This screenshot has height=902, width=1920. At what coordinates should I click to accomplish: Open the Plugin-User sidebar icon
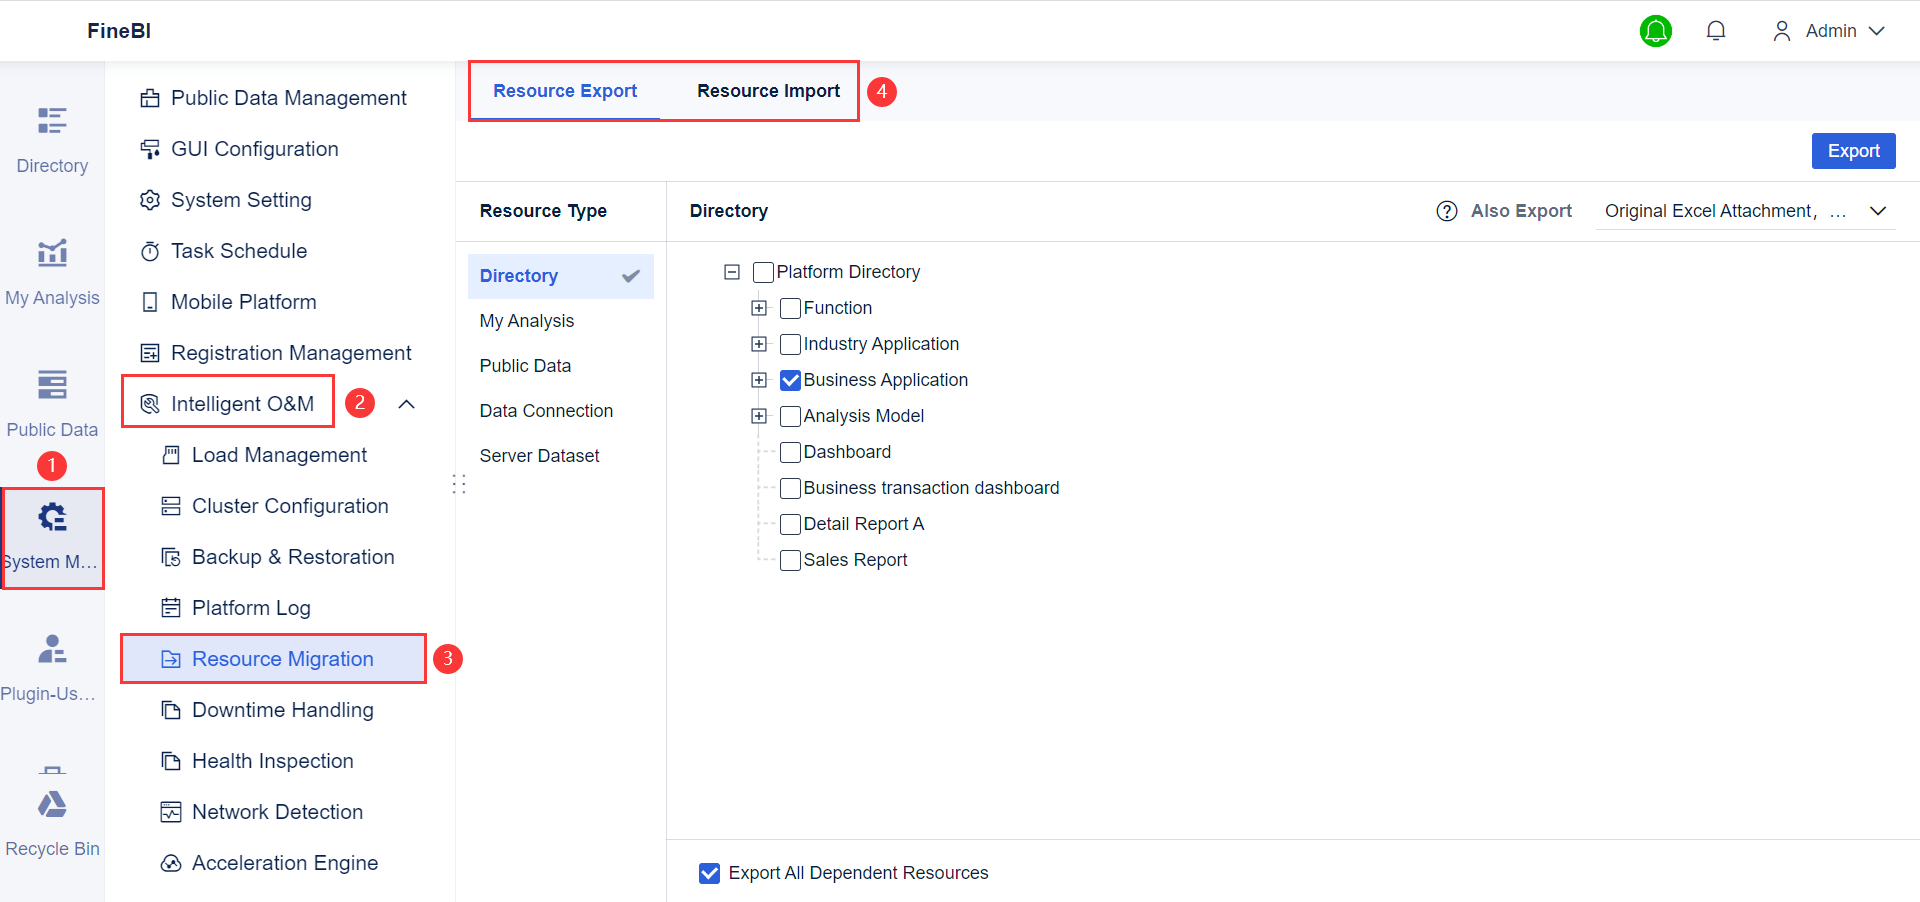52,662
